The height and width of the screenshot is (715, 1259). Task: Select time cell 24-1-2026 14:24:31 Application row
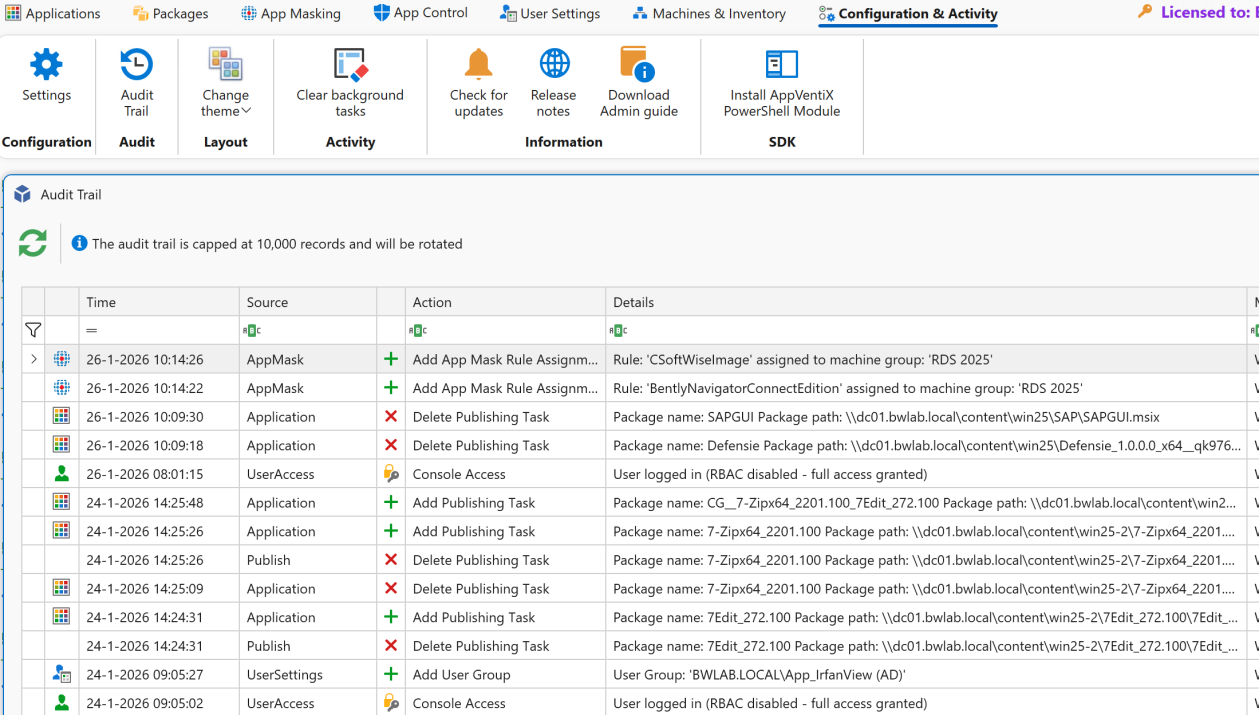coord(159,617)
